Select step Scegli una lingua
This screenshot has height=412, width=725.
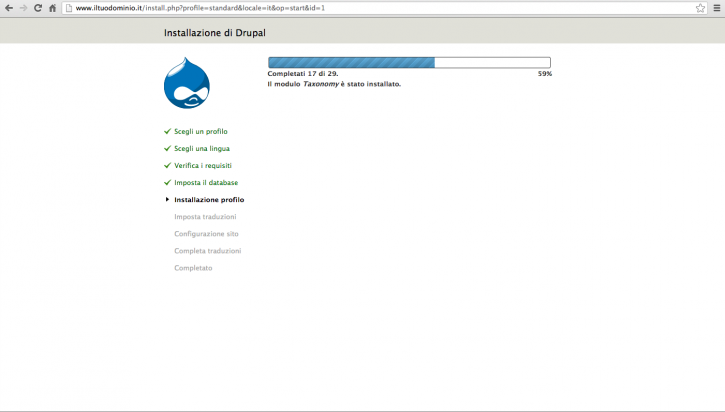pyautogui.click(x=202, y=148)
